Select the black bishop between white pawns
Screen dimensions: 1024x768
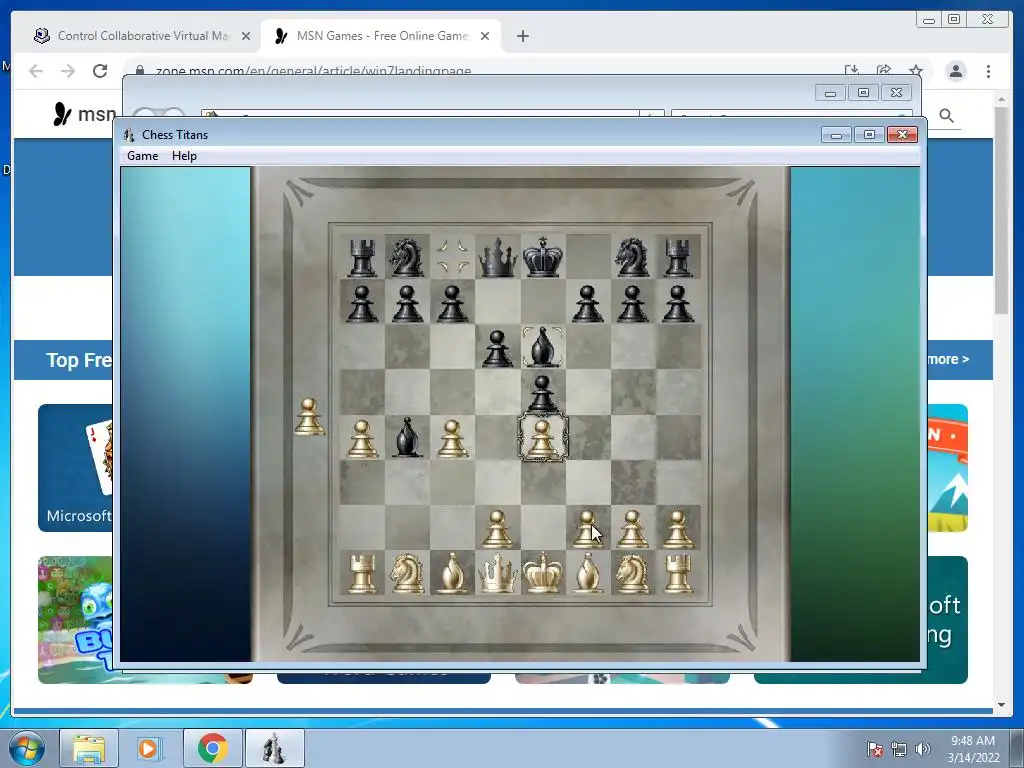point(406,438)
